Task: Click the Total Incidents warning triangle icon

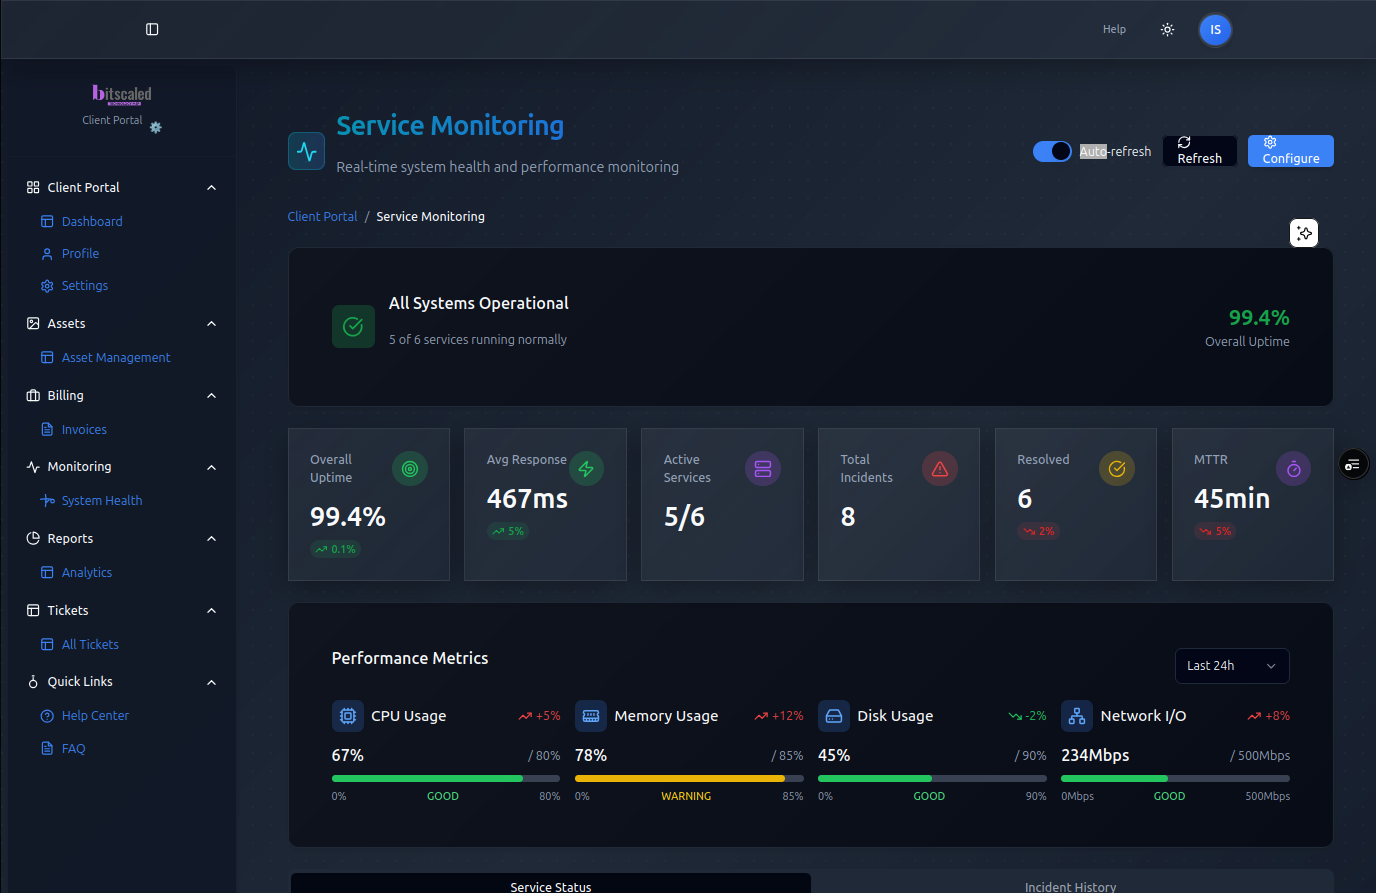Action: coord(940,468)
